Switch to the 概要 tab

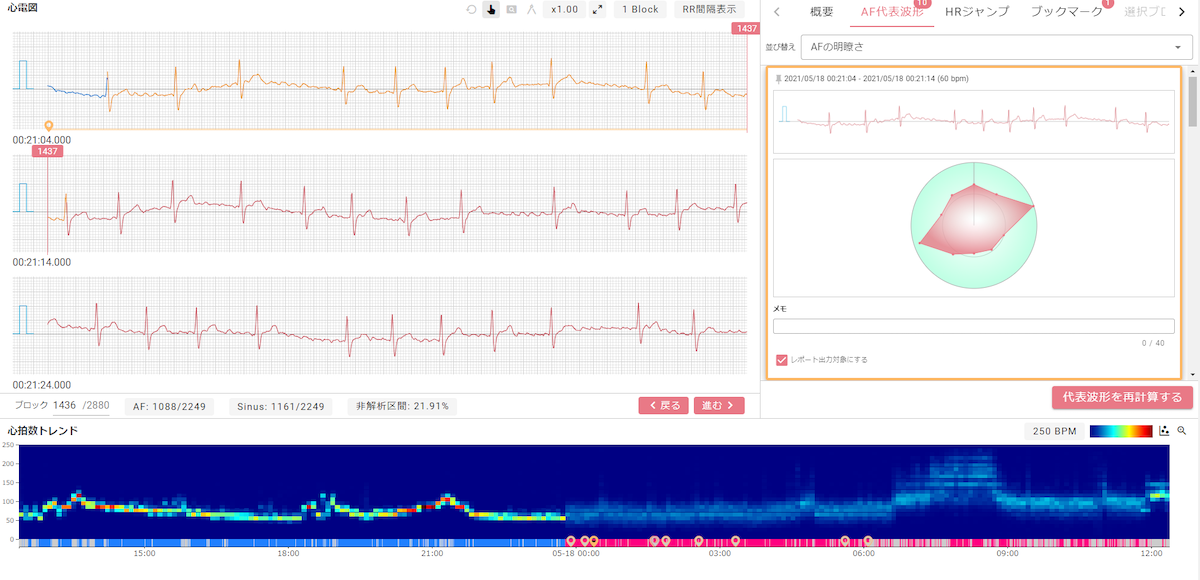pyautogui.click(x=821, y=12)
